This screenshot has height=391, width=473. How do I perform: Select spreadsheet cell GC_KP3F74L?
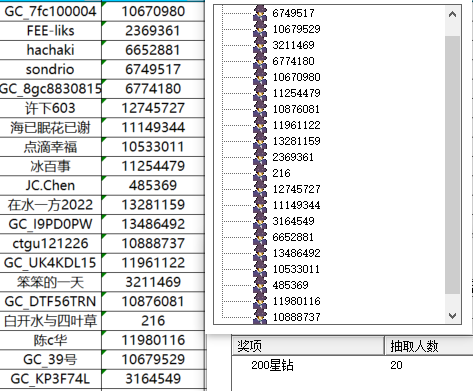pos(50,379)
